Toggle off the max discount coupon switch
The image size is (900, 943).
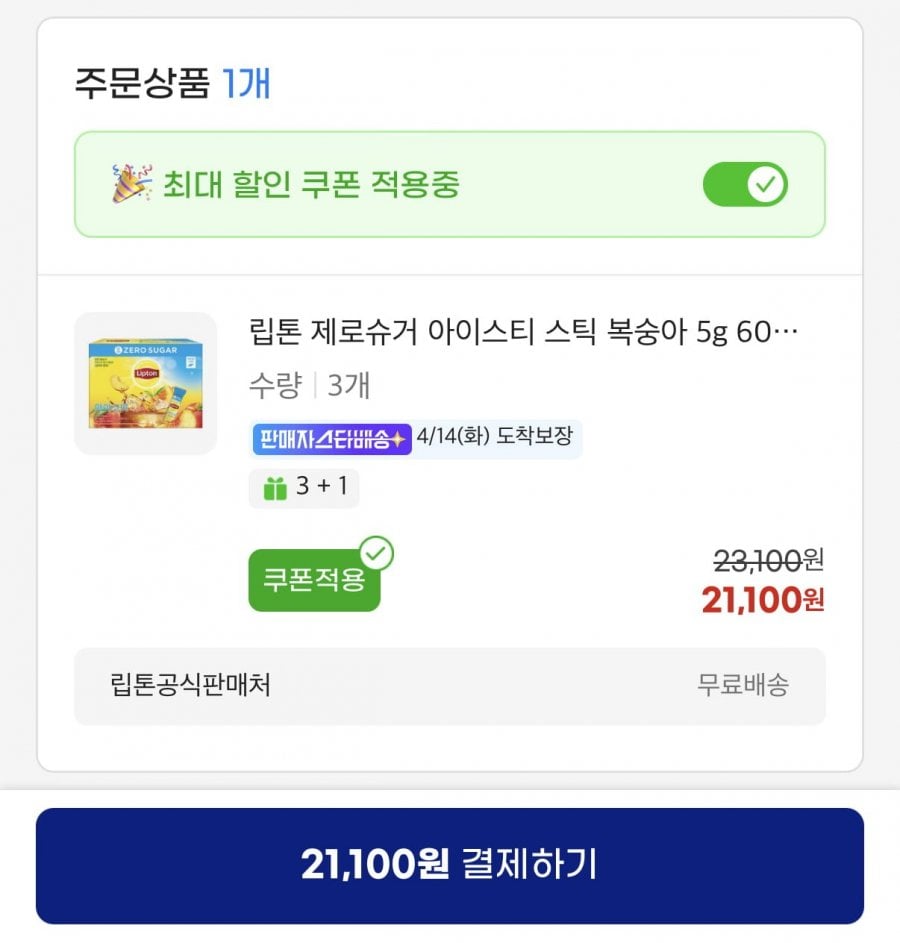click(x=745, y=185)
